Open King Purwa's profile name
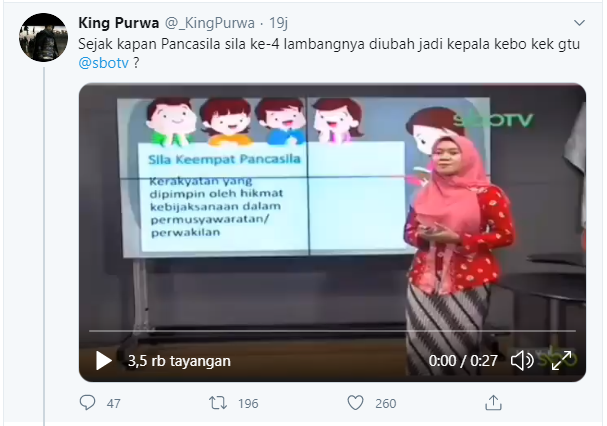This screenshot has height=426, width=607. (x=118, y=23)
